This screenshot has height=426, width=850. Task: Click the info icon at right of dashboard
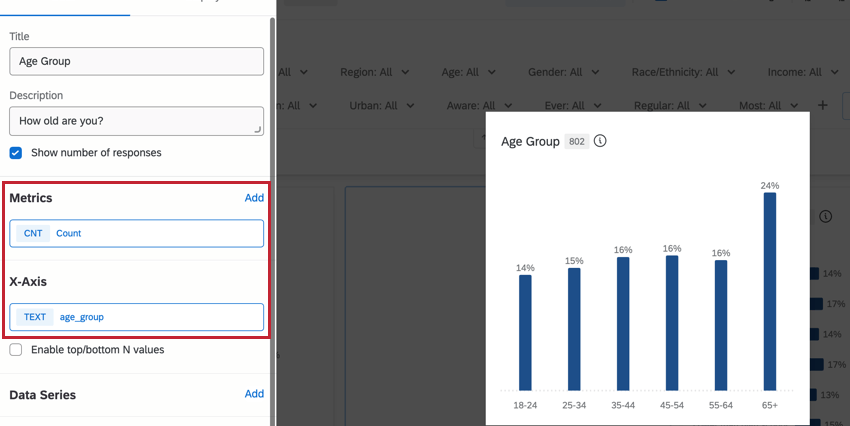click(825, 216)
